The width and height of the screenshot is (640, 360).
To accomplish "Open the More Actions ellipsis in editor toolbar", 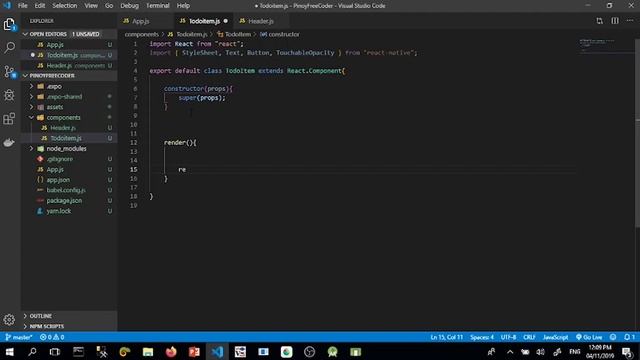I will pyautogui.click(x=630, y=21).
